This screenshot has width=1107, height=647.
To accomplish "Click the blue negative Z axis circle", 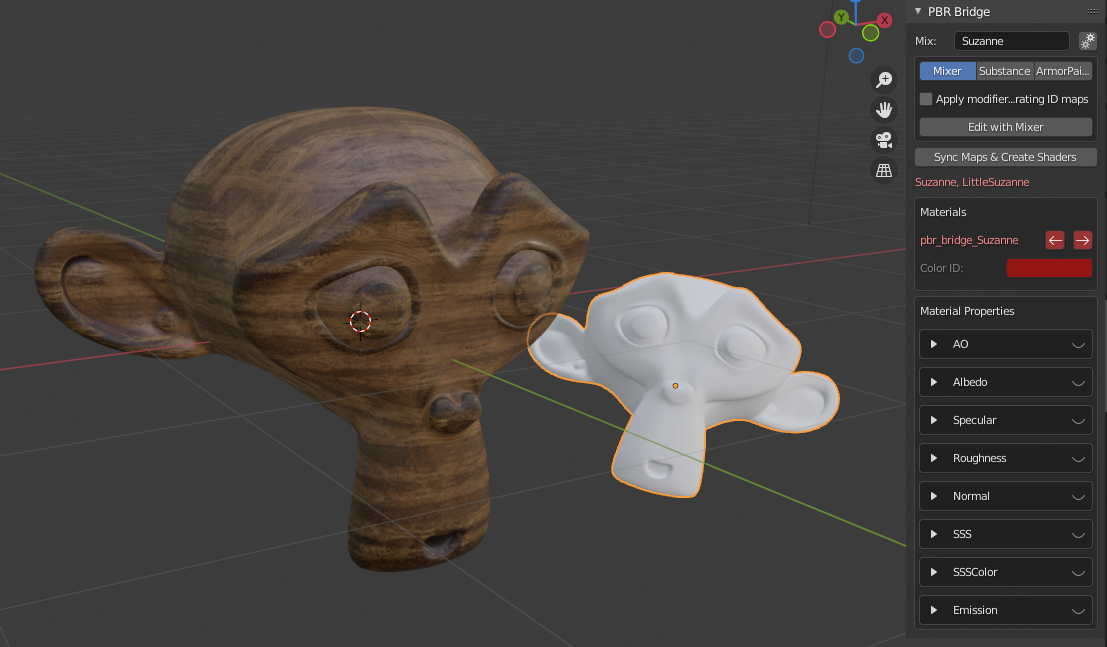I will click(856, 56).
